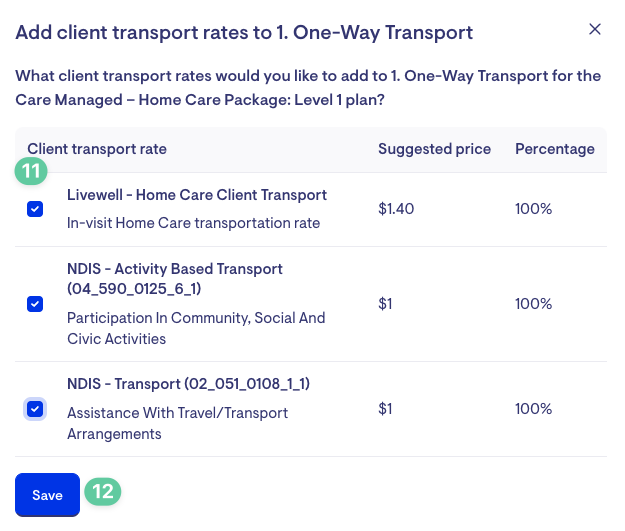Select the Suggested price column header
This screenshot has width=625, height=531.
pos(434,149)
